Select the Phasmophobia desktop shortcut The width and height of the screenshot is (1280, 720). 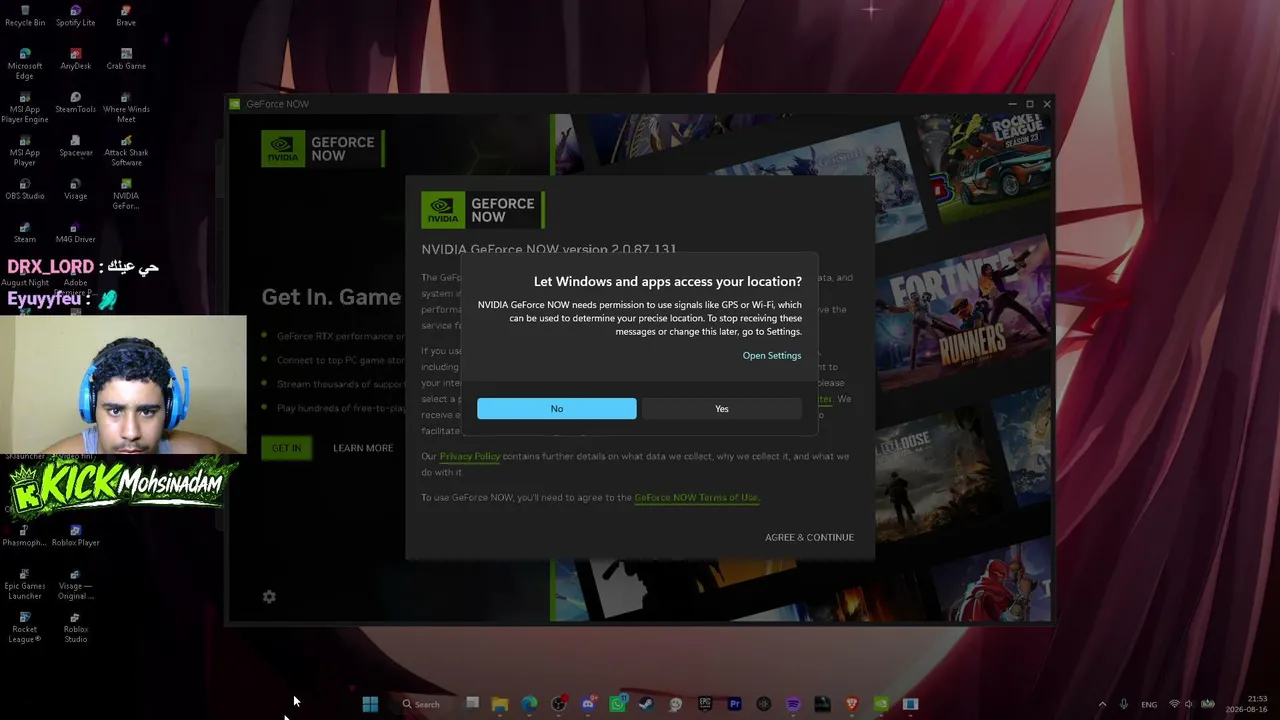click(25, 536)
